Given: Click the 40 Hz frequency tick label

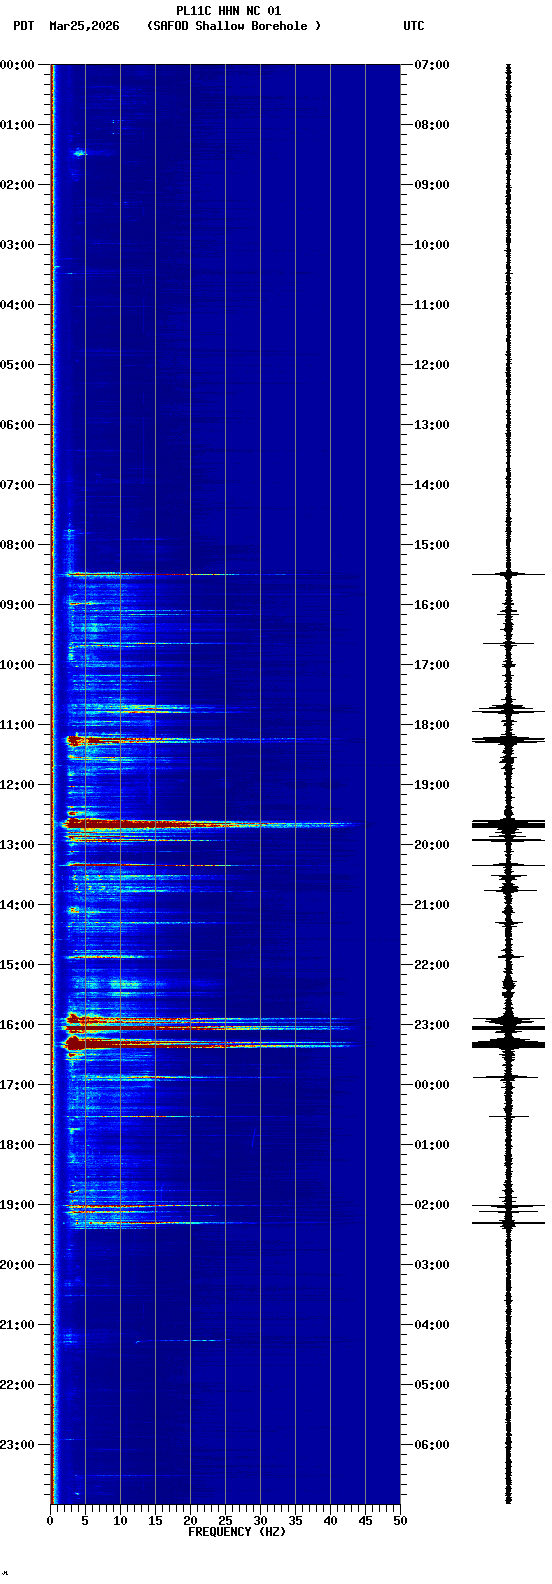Looking at the screenshot, I should [330, 1521].
